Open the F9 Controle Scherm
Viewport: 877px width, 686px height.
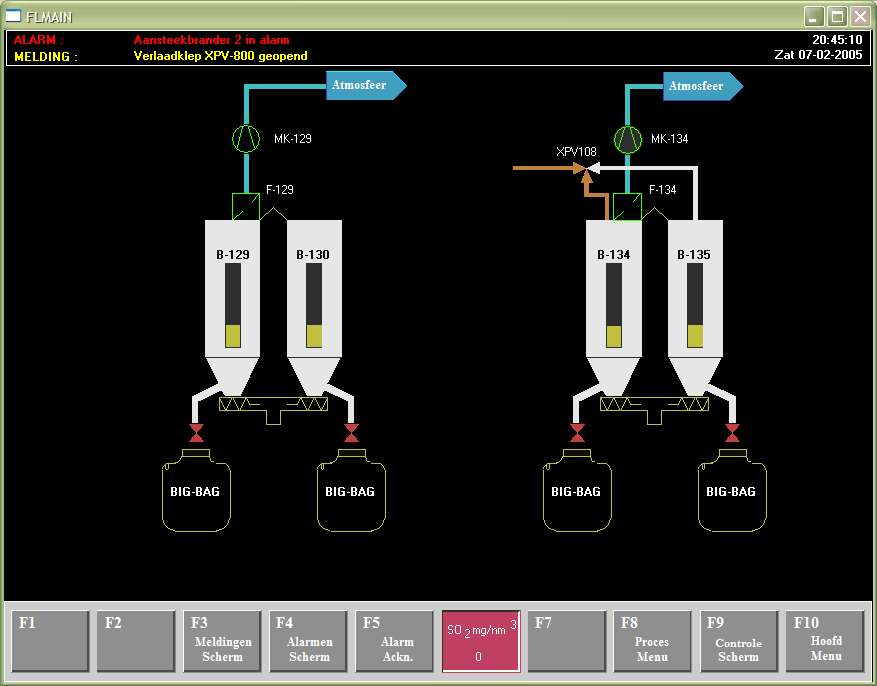click(x=738, y=641)
